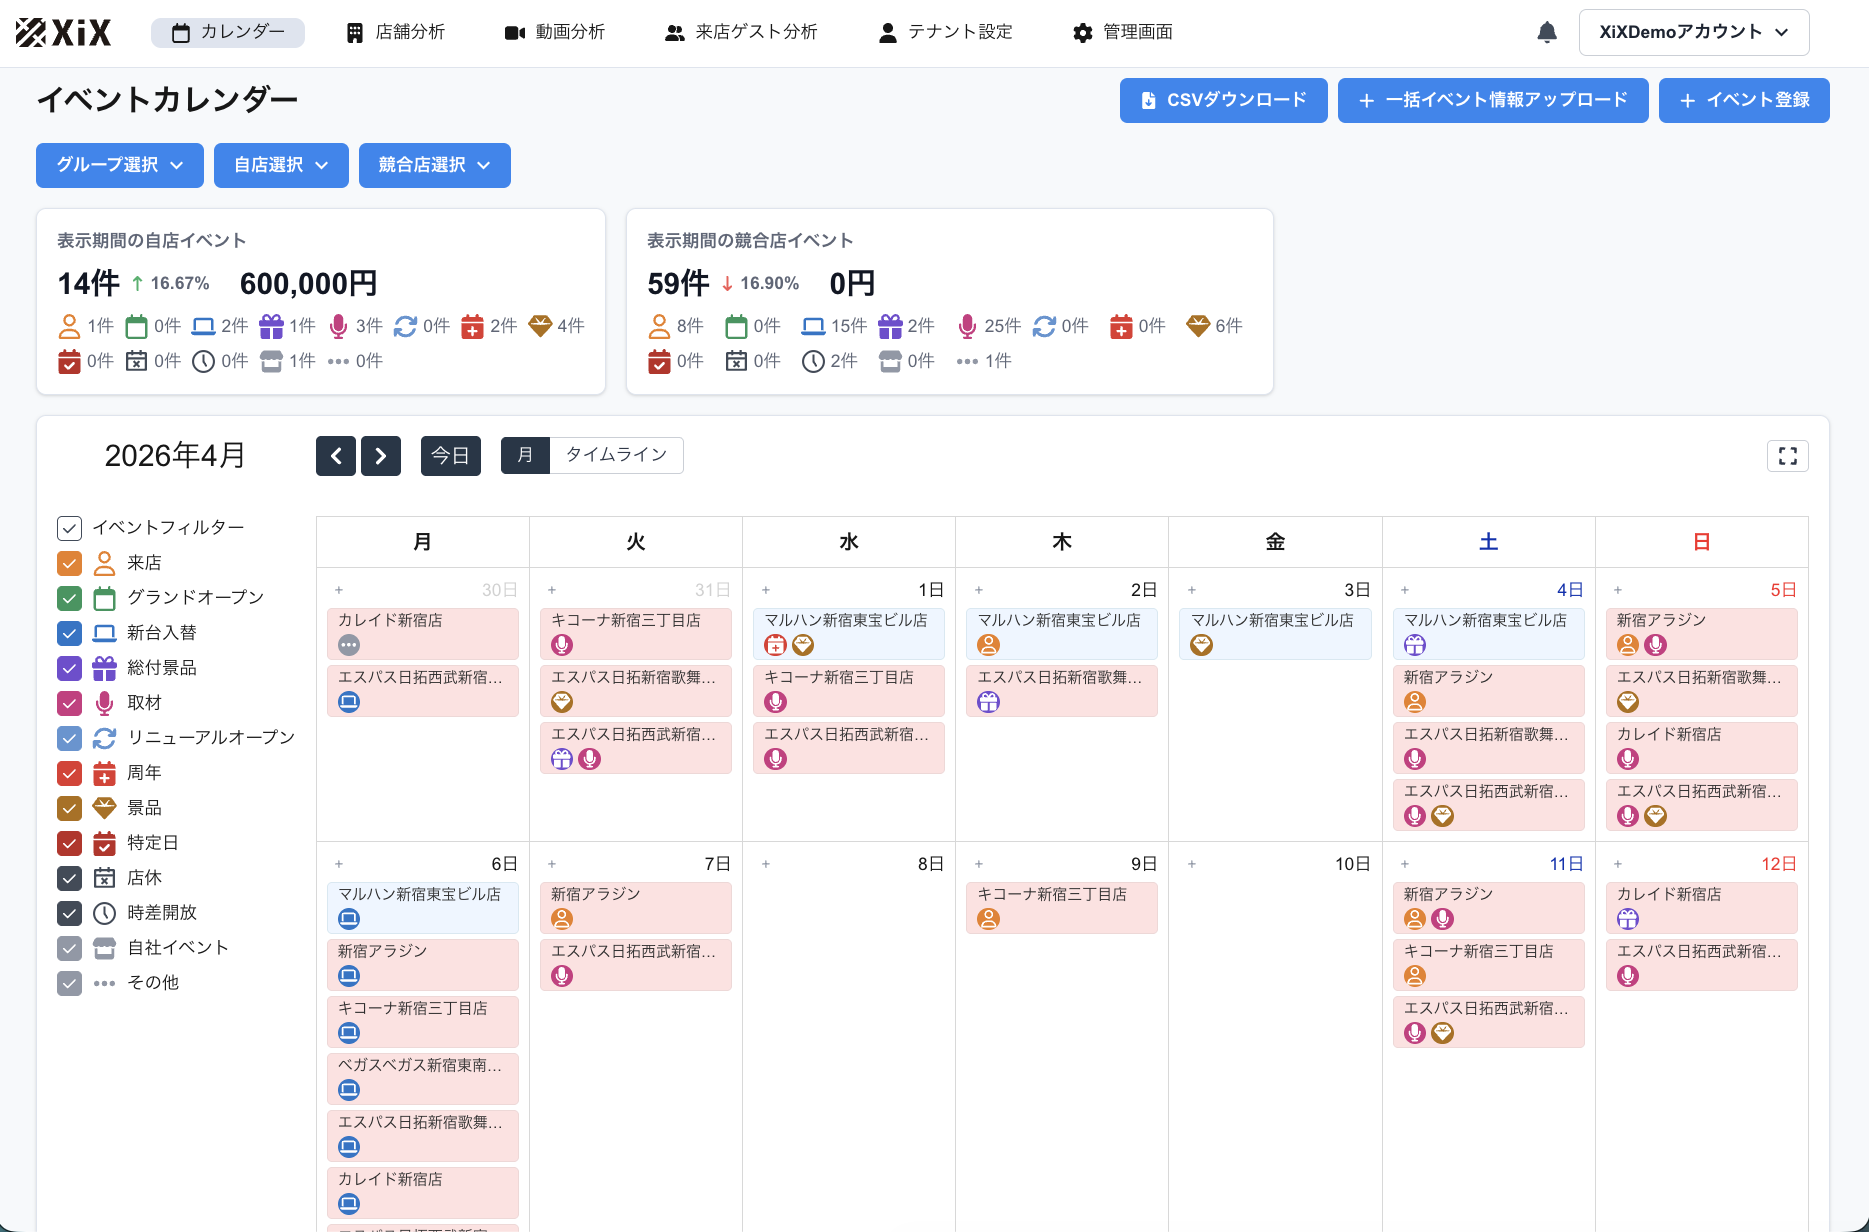This screenshot has width=1869, height=1232.
Task: Click 総付景品 gift icon in filter list
Action: pos(104,668)
